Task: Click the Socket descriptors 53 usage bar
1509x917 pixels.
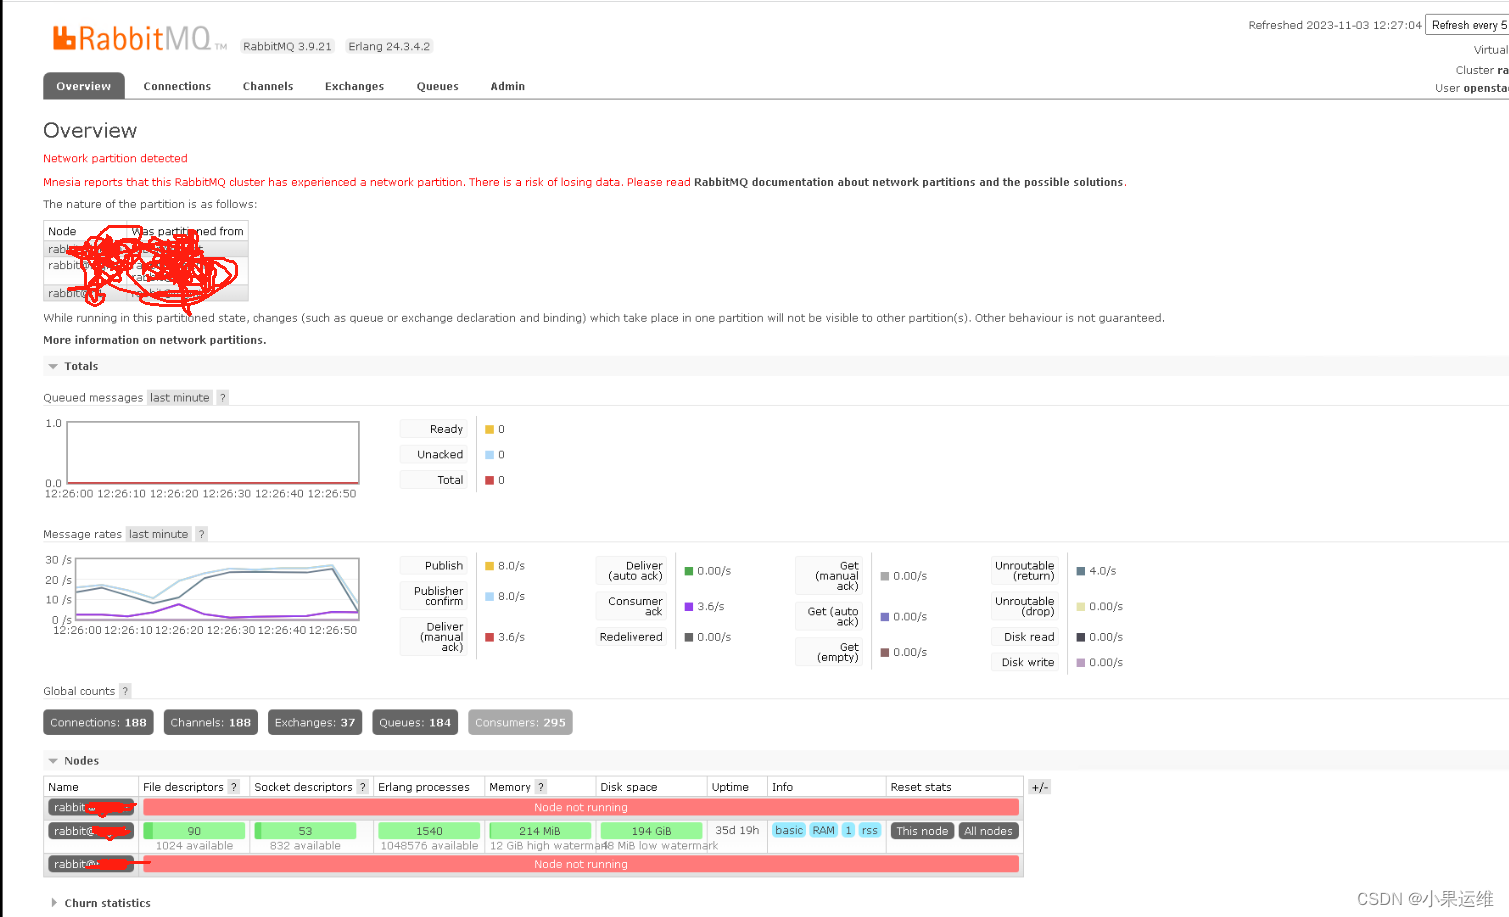Action: (x=305, y=831)
